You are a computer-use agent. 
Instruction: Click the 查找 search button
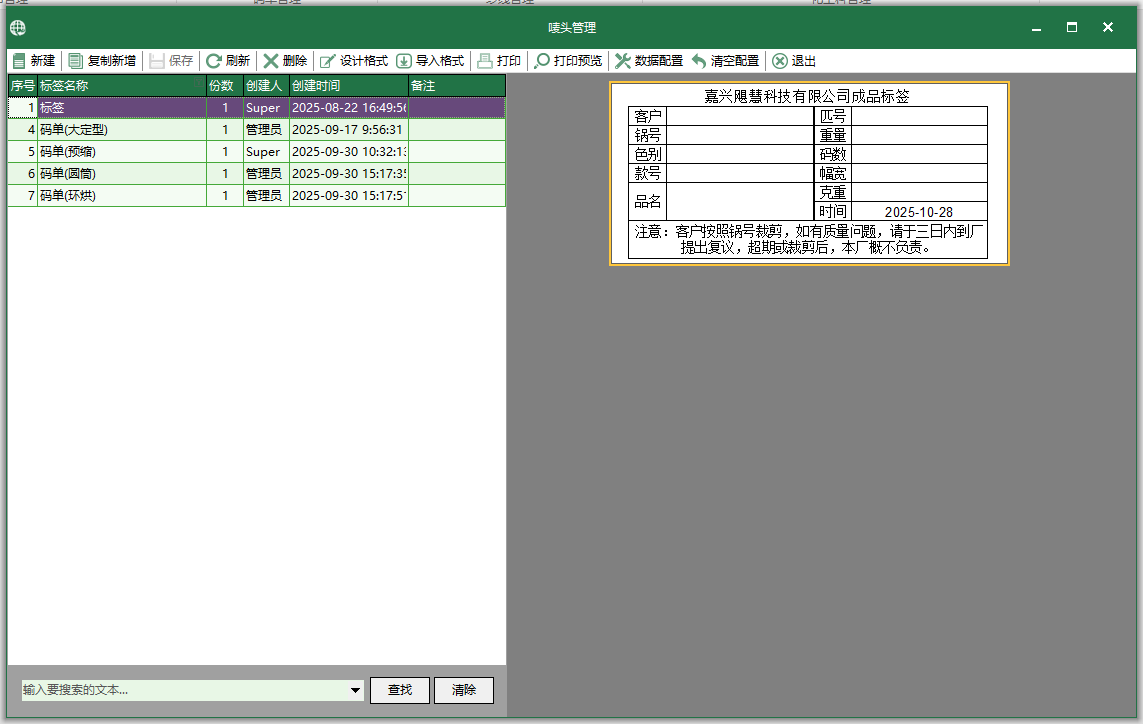pyautogui.click(x=400, y=690)
